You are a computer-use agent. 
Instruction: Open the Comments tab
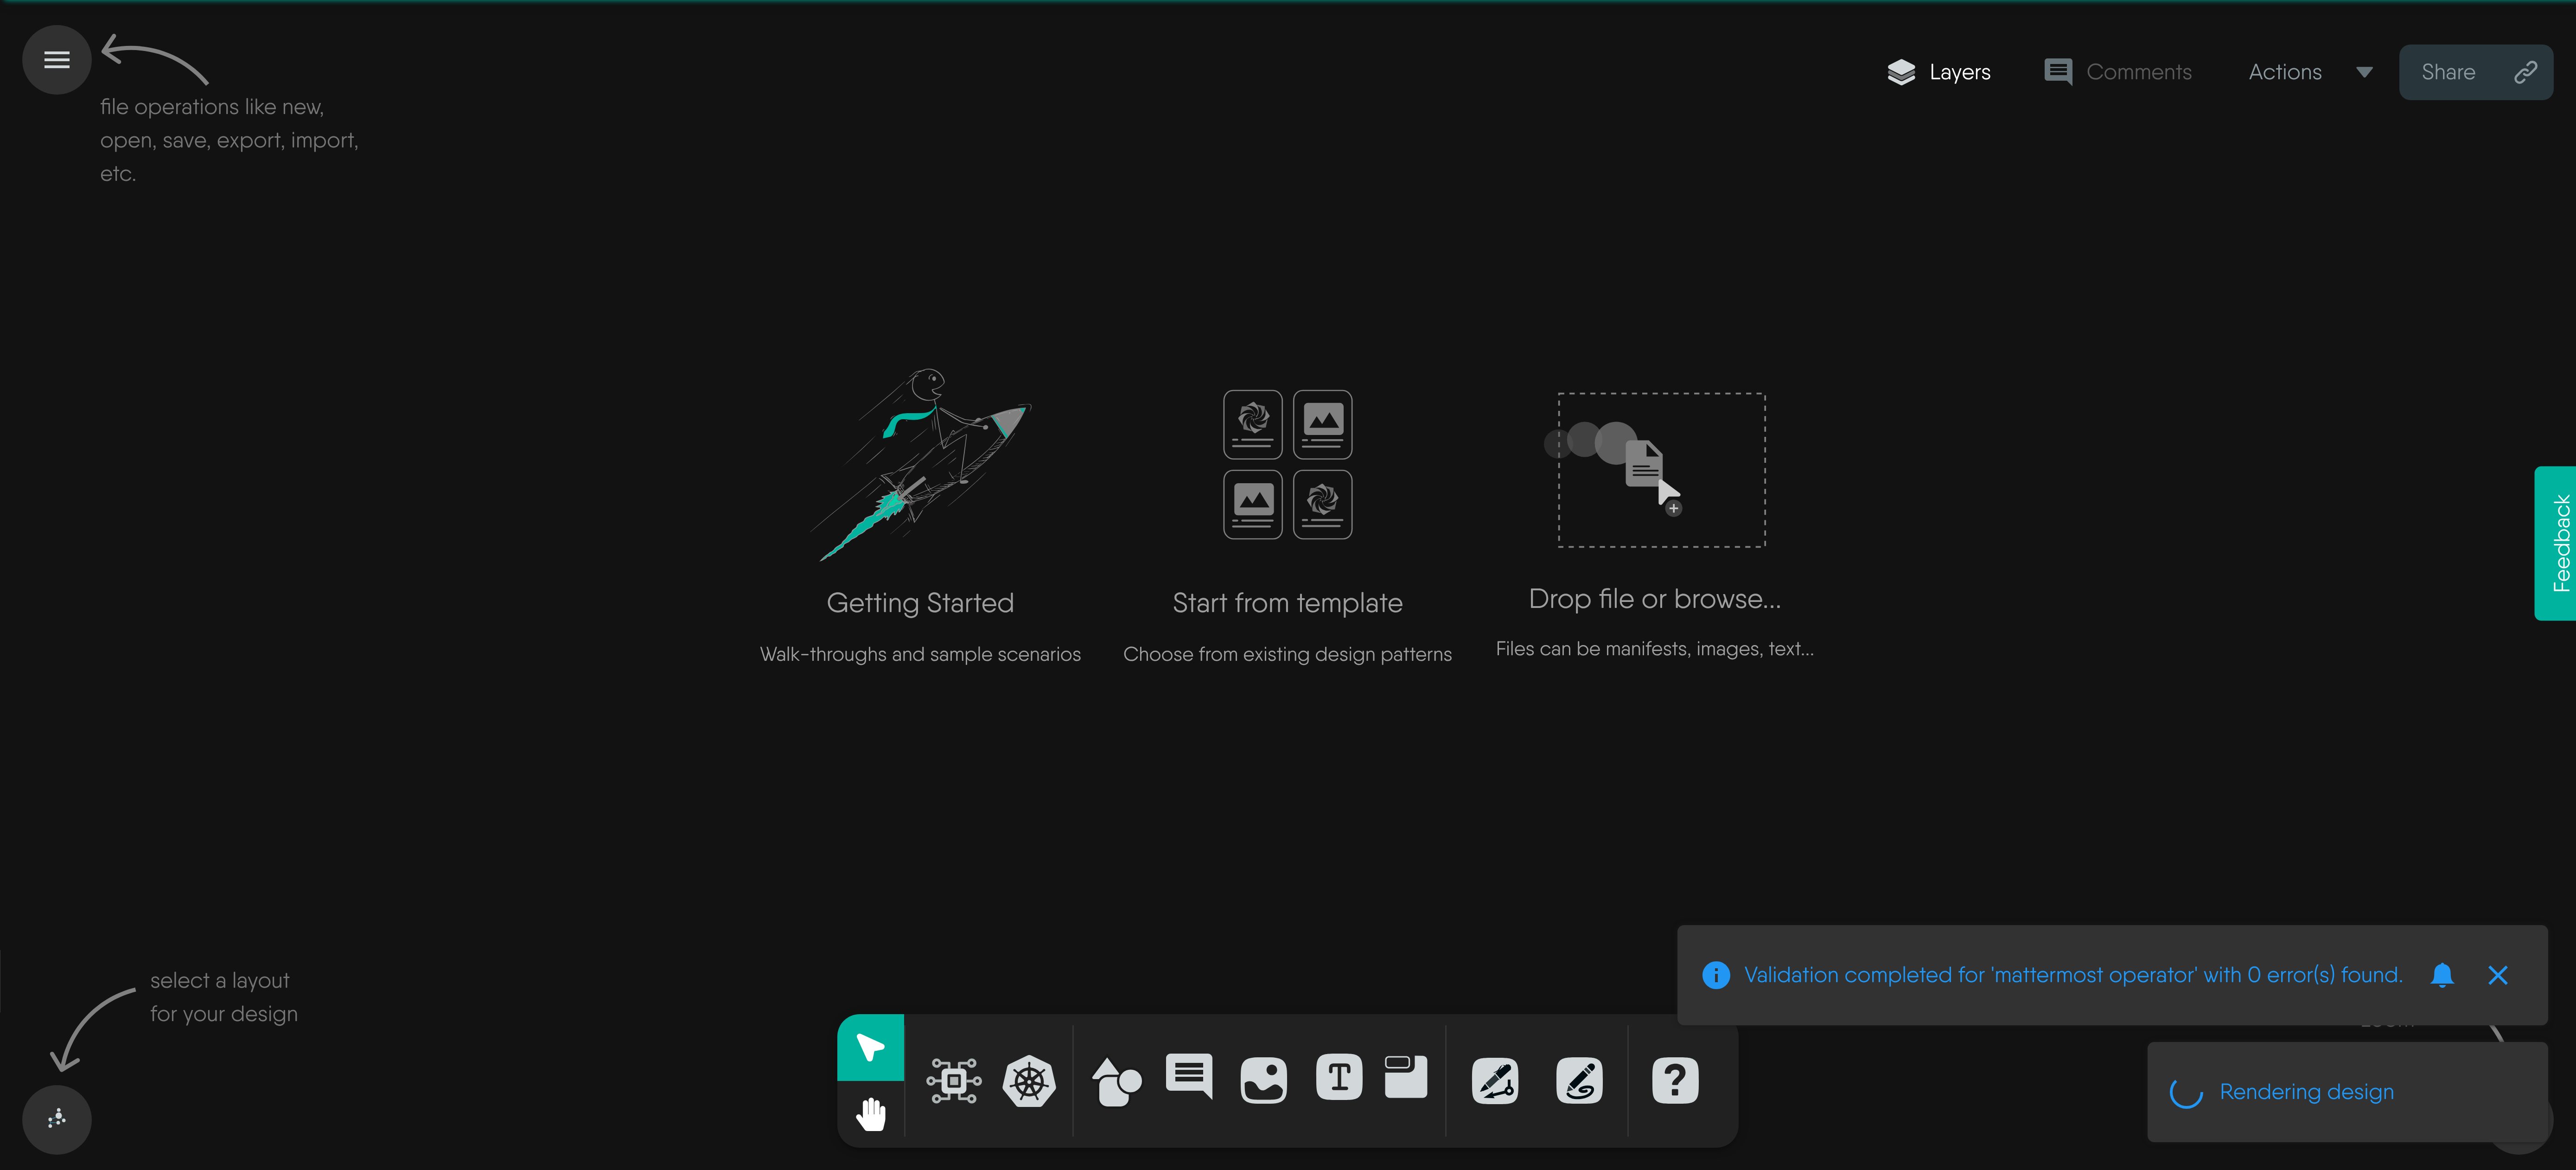(2118, 72)
